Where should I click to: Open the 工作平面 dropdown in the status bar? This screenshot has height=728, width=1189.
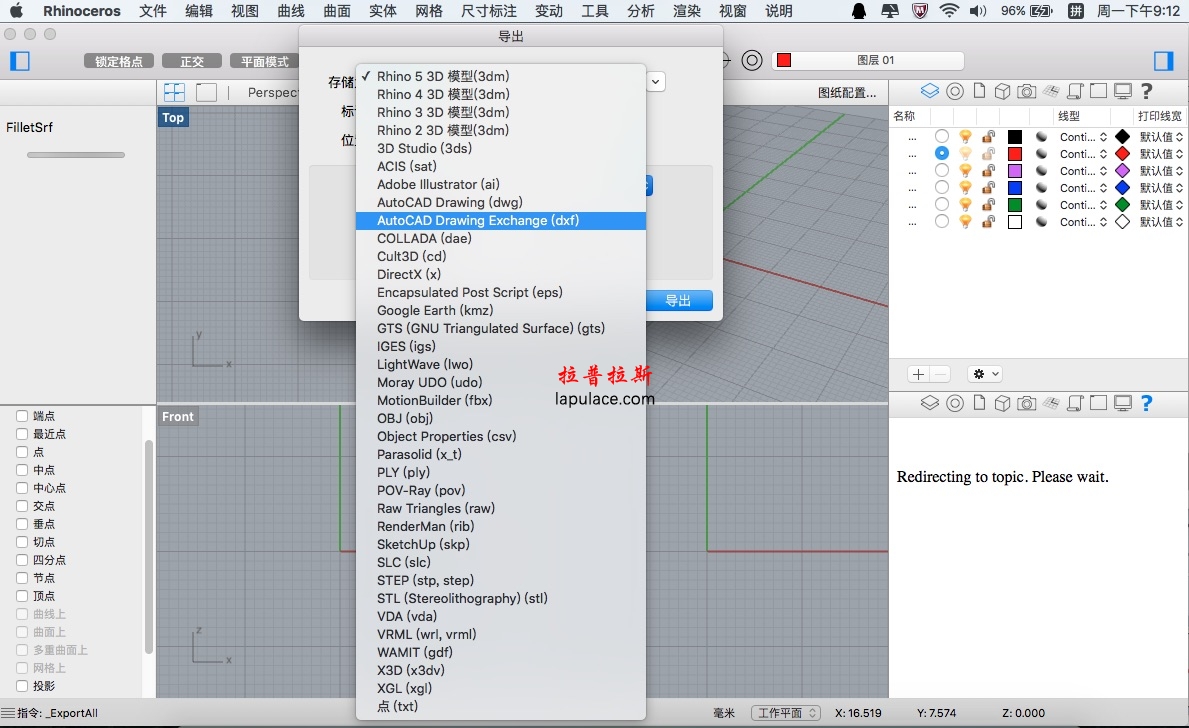[x=786, y=713]
